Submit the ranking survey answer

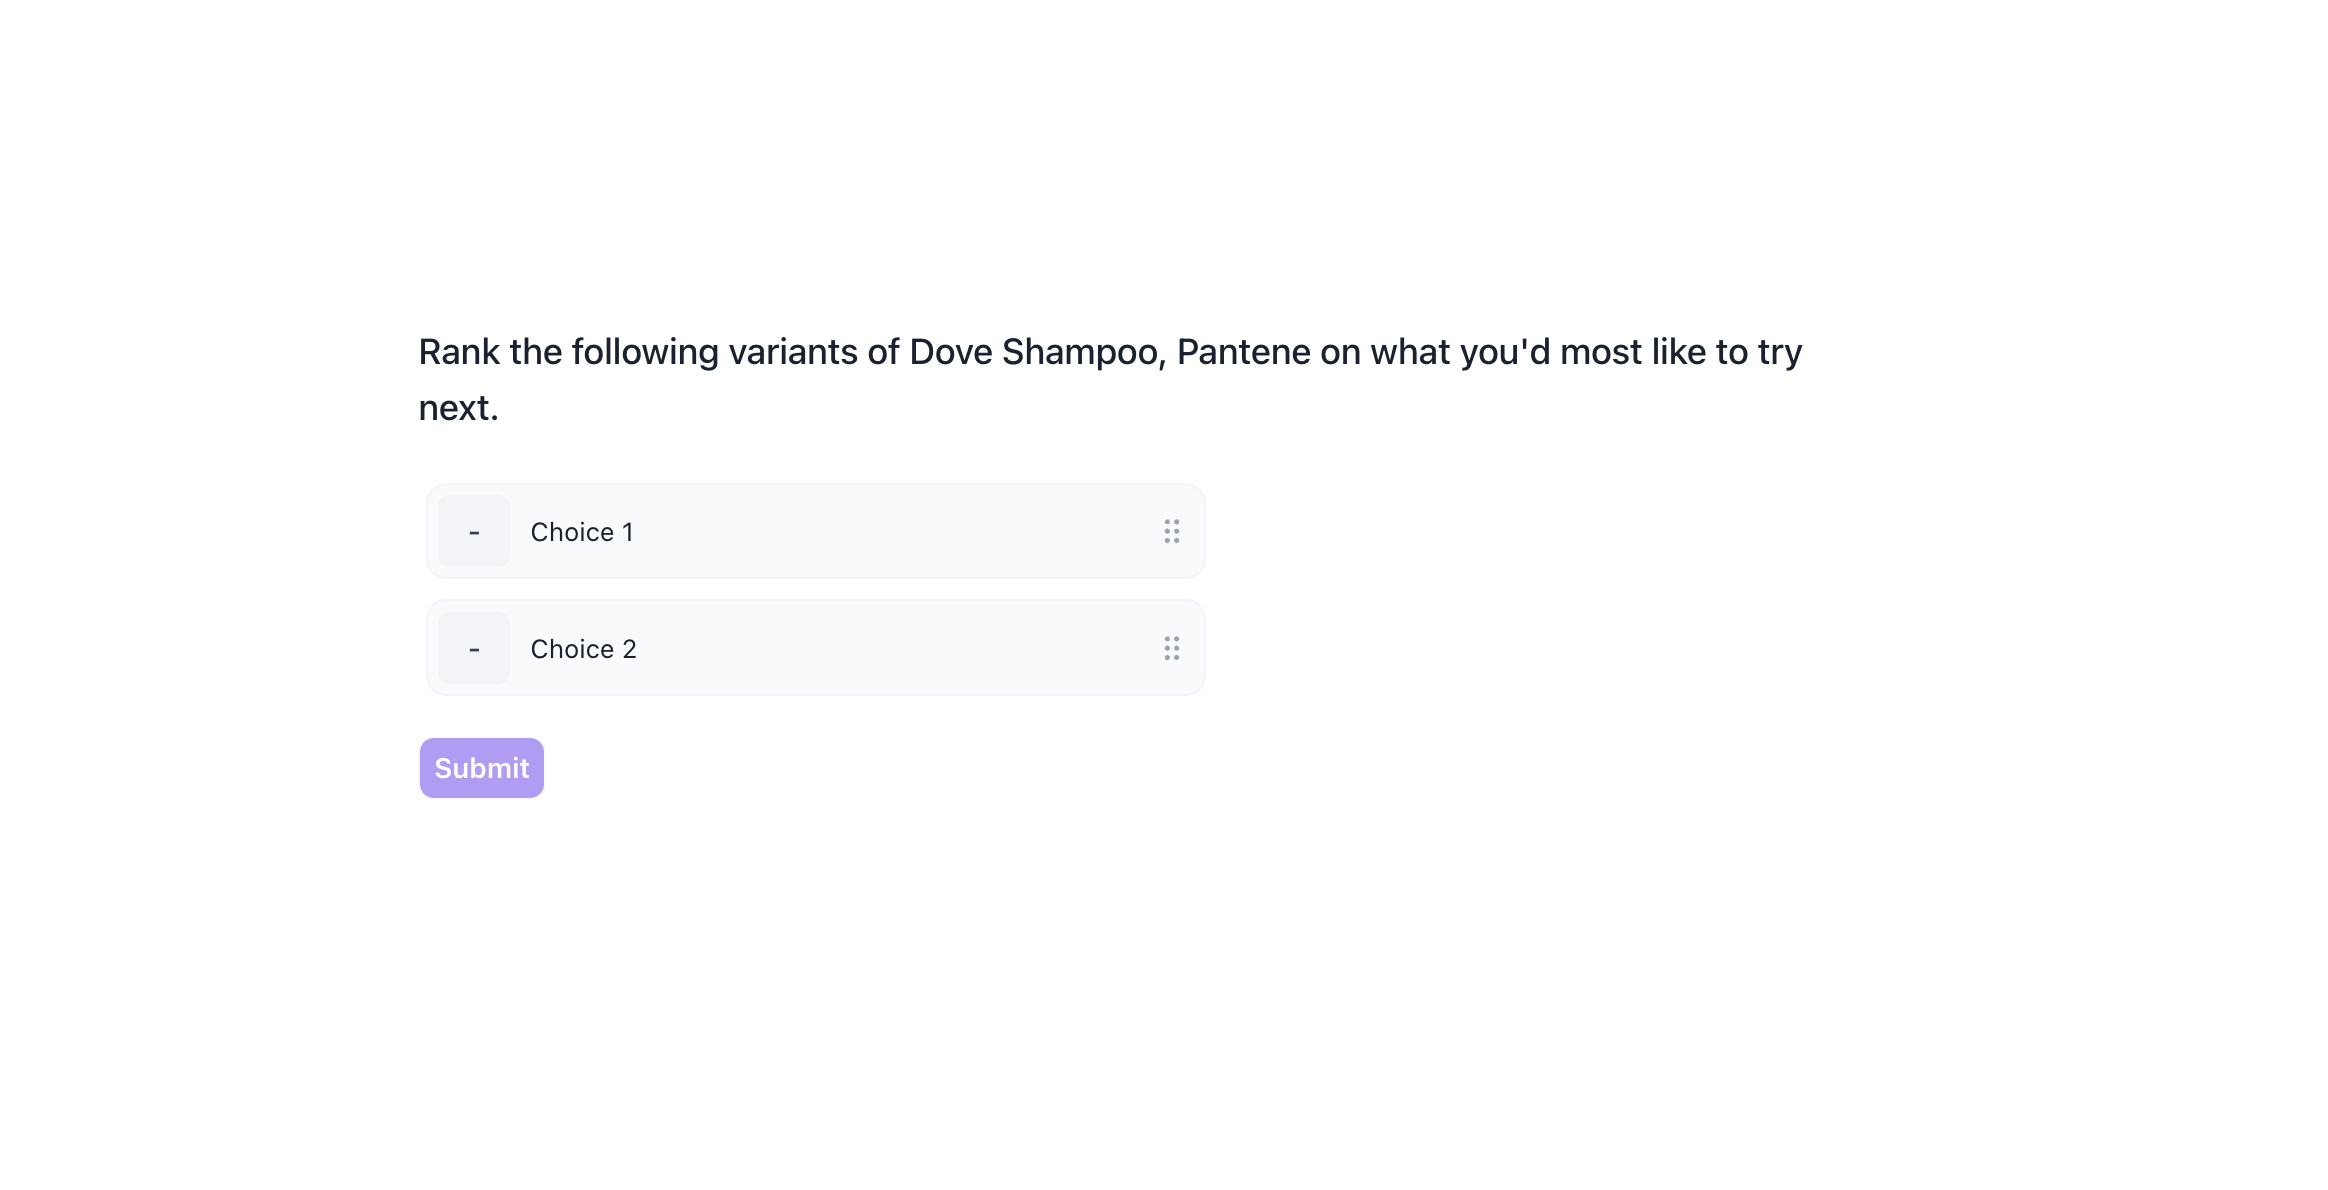pos(481,768)
